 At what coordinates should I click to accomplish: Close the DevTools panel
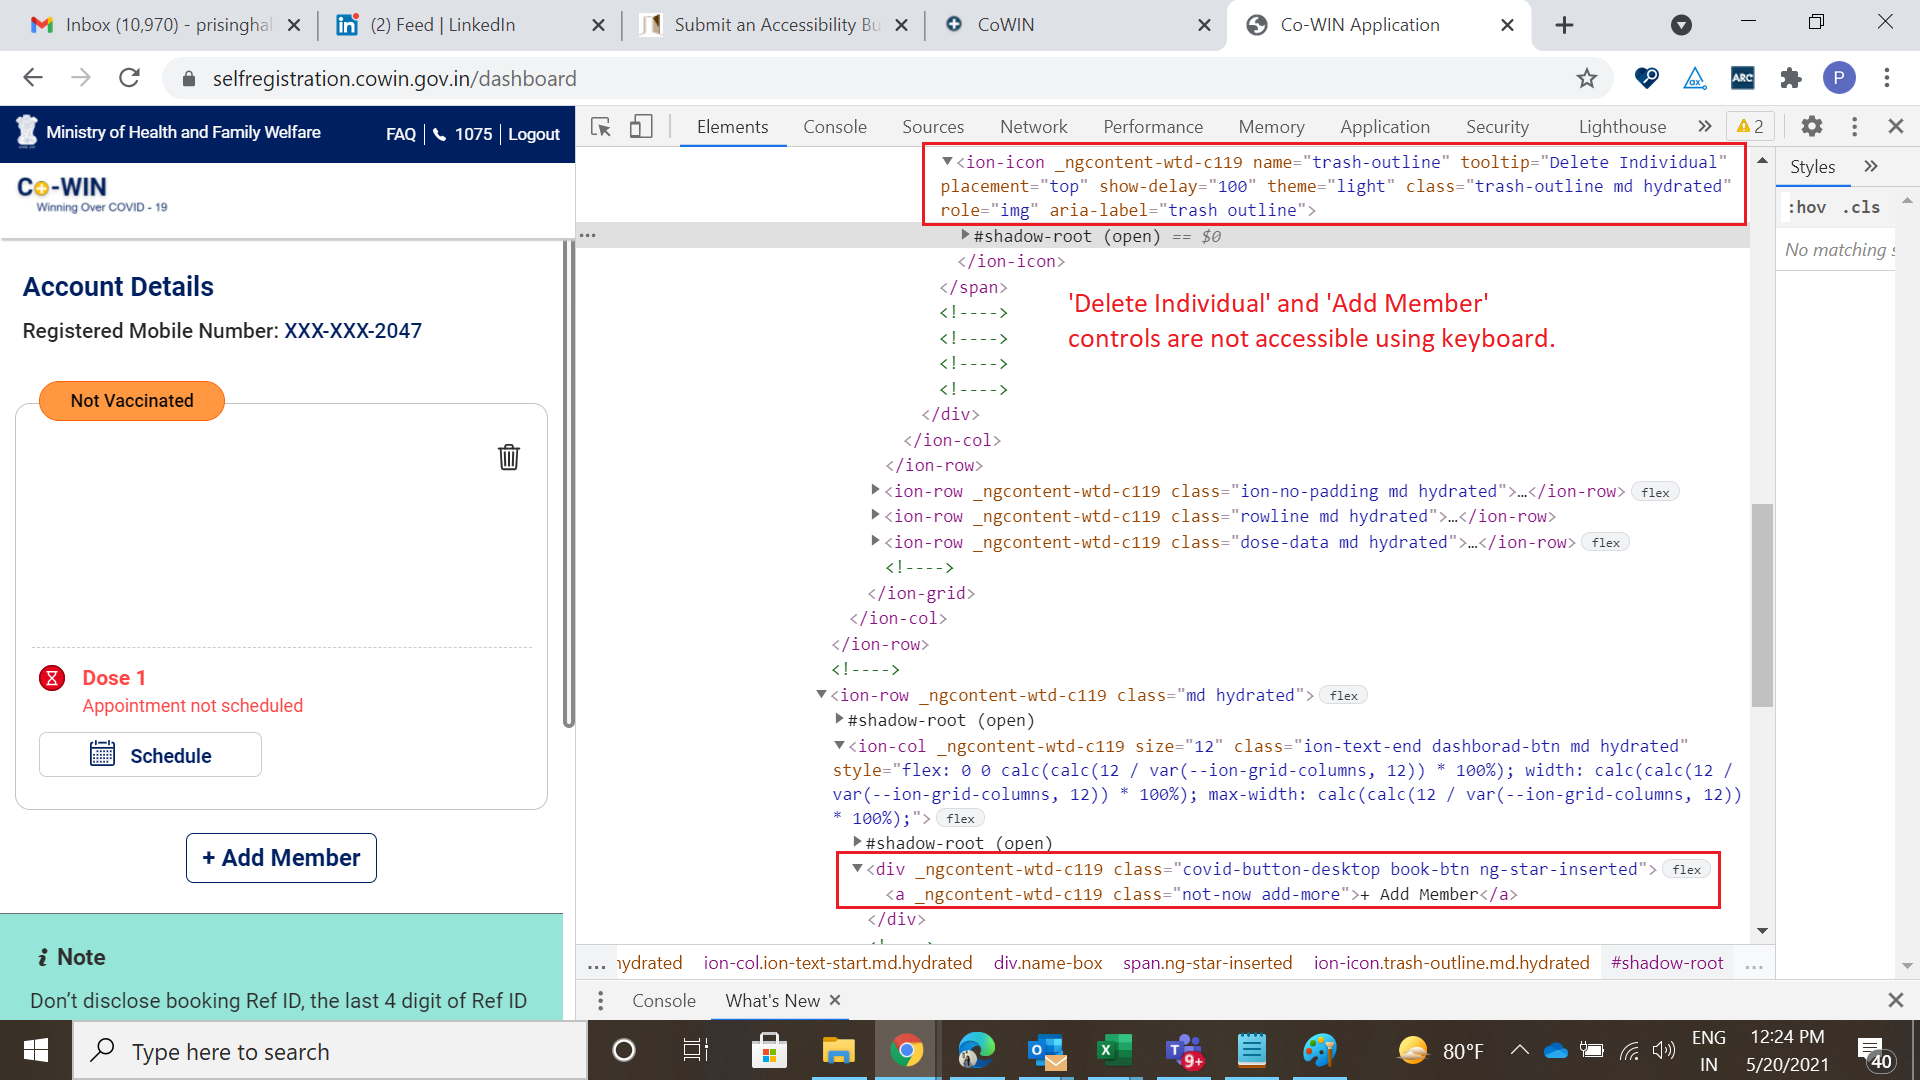(x=1896, y=126)
